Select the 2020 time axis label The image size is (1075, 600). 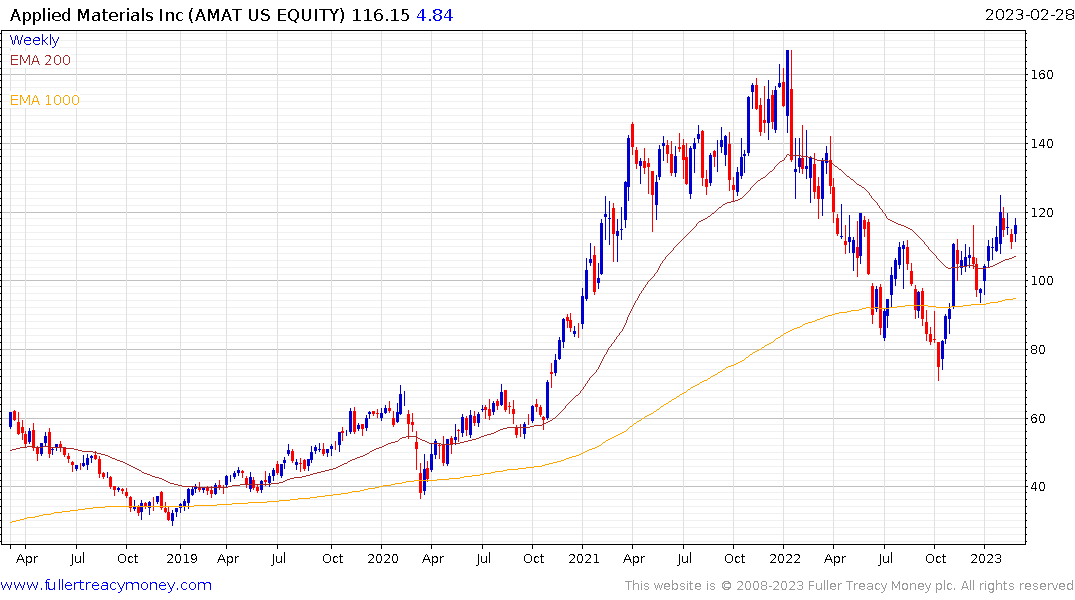coord(383,559)
